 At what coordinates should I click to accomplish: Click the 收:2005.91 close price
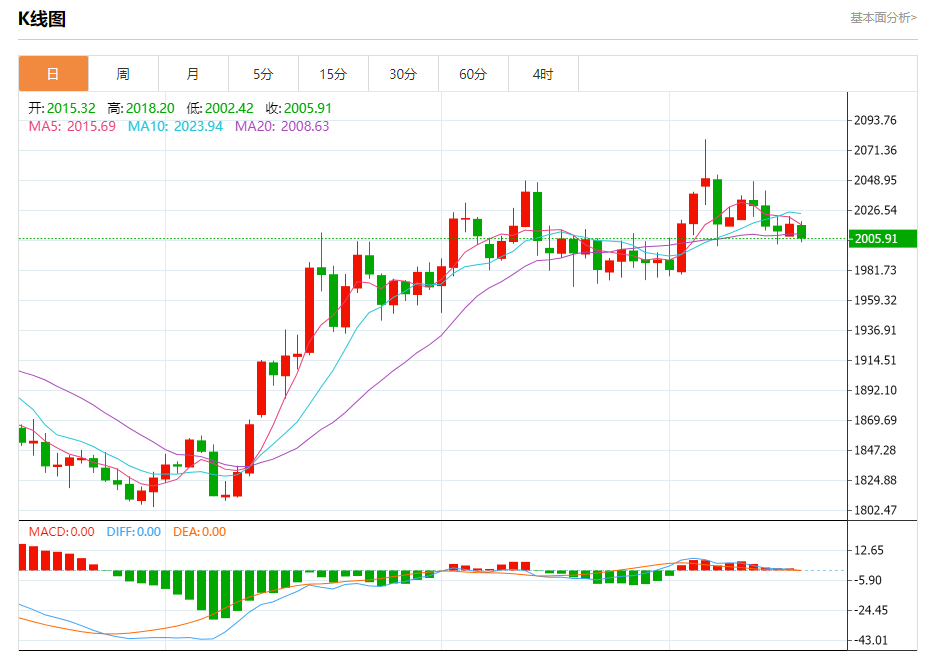tap(299, 108)
